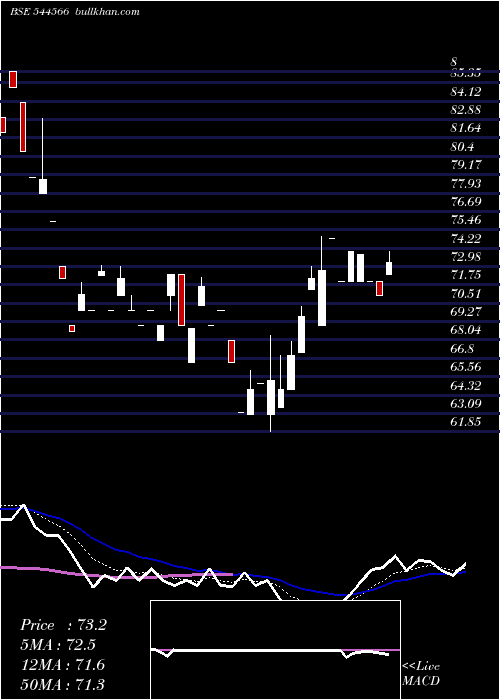The image size is (500, 700).
Task: Click the 75.46 price axis label
Action: click(466, 220)
